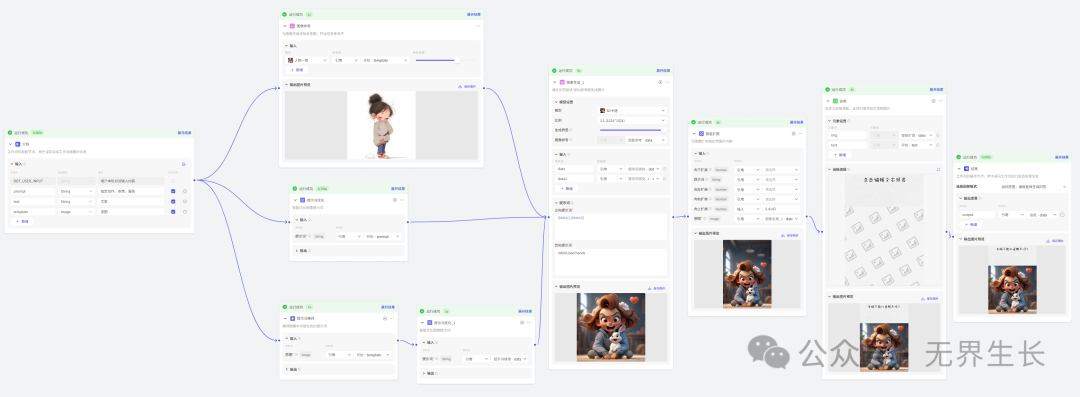Viewport: 1080px width, 397px height.
Task: Click the 提示词优化 node type icon
Action: [302, 200]
